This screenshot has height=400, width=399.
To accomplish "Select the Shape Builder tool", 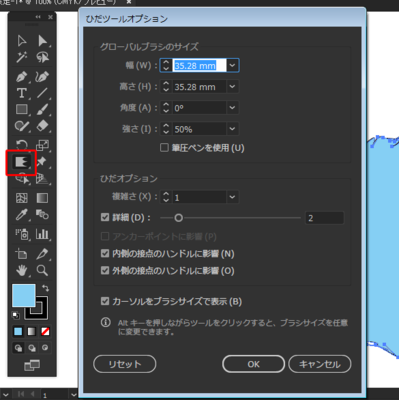I will click(22, 179).
